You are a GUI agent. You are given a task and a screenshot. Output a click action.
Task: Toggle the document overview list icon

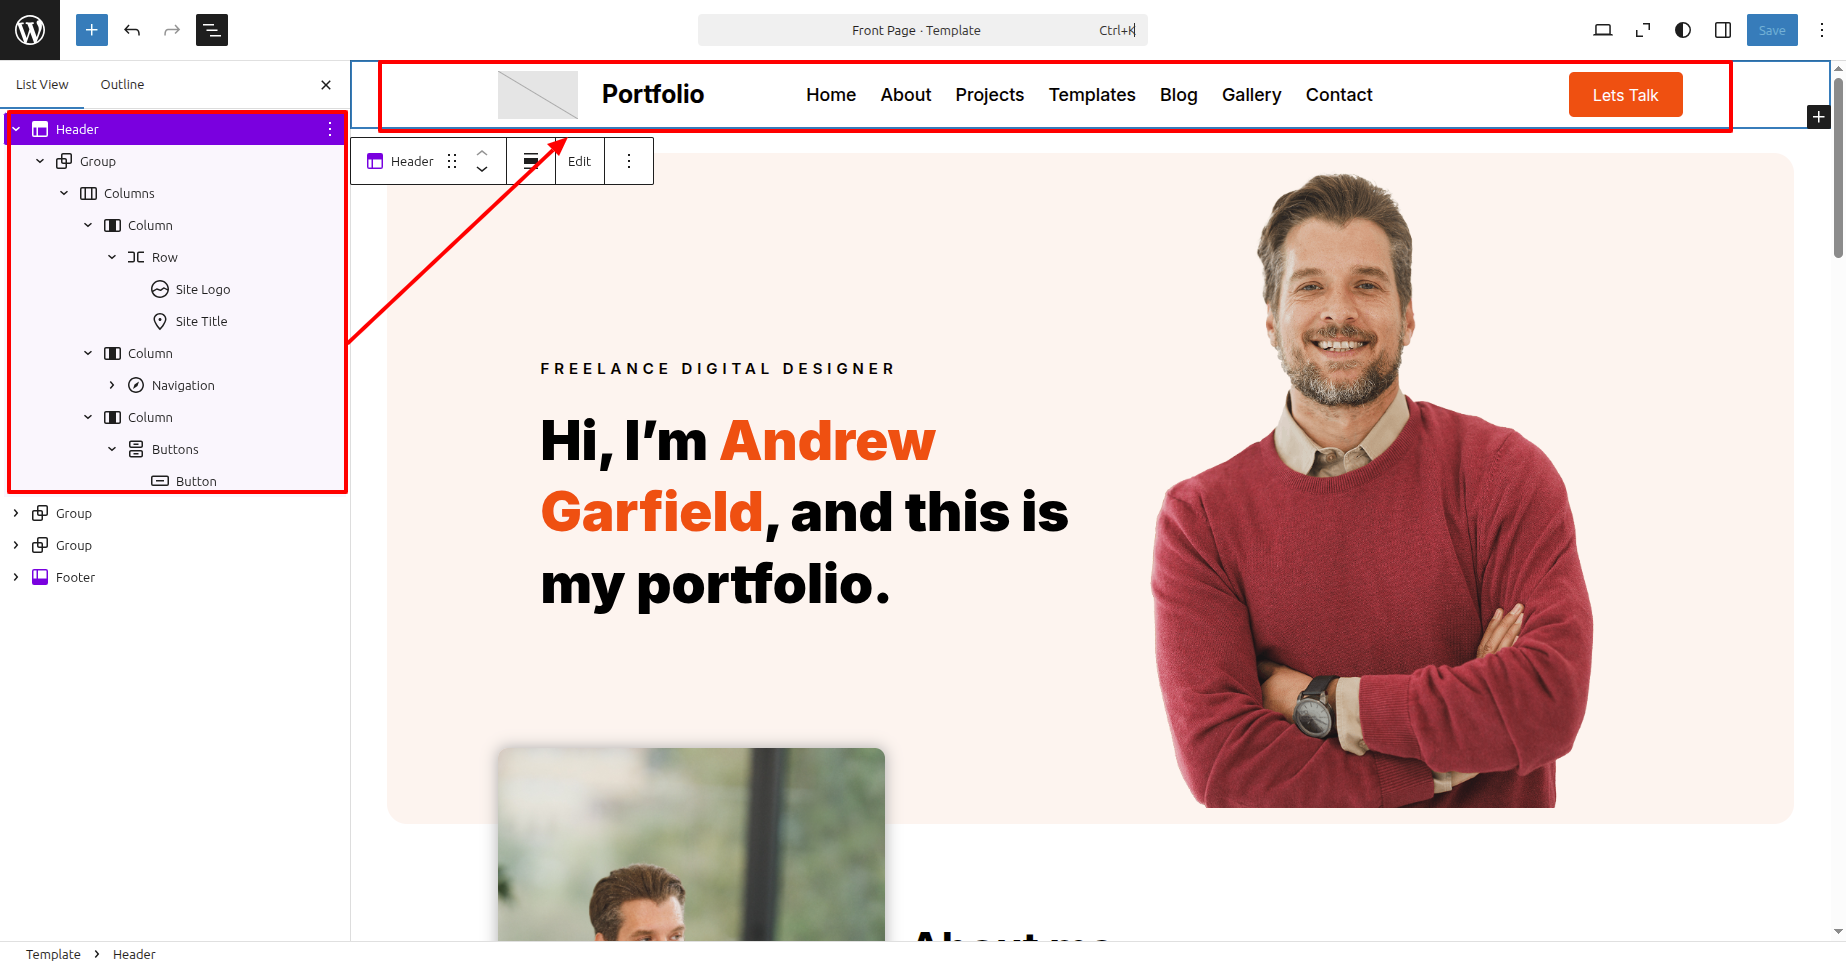(212, 30)
